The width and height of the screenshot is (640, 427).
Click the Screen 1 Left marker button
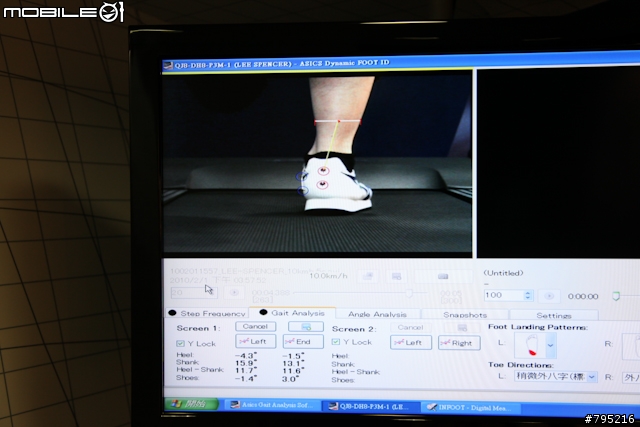click(x=256, y=341)
